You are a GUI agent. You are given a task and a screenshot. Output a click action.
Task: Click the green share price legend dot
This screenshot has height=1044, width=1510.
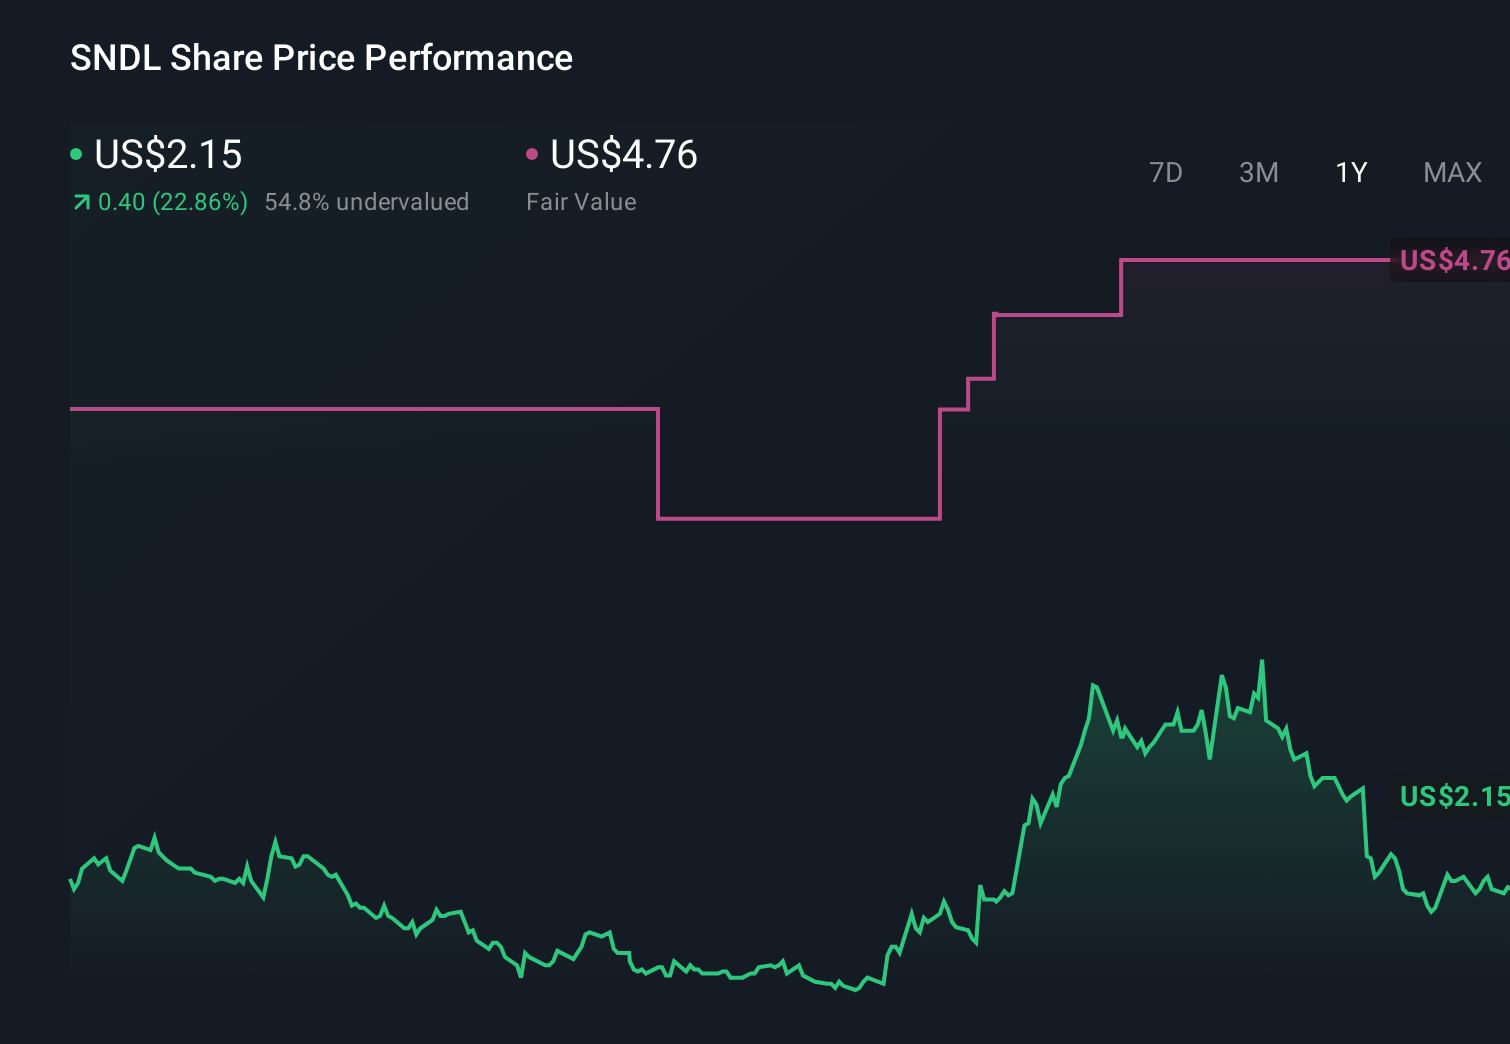75,154
